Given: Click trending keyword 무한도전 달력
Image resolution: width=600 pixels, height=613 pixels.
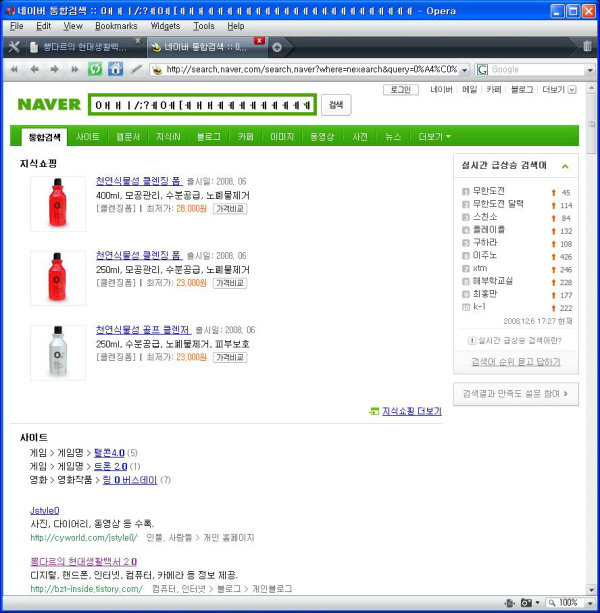Looking at the screenshot, I should (x=498, y=204).
